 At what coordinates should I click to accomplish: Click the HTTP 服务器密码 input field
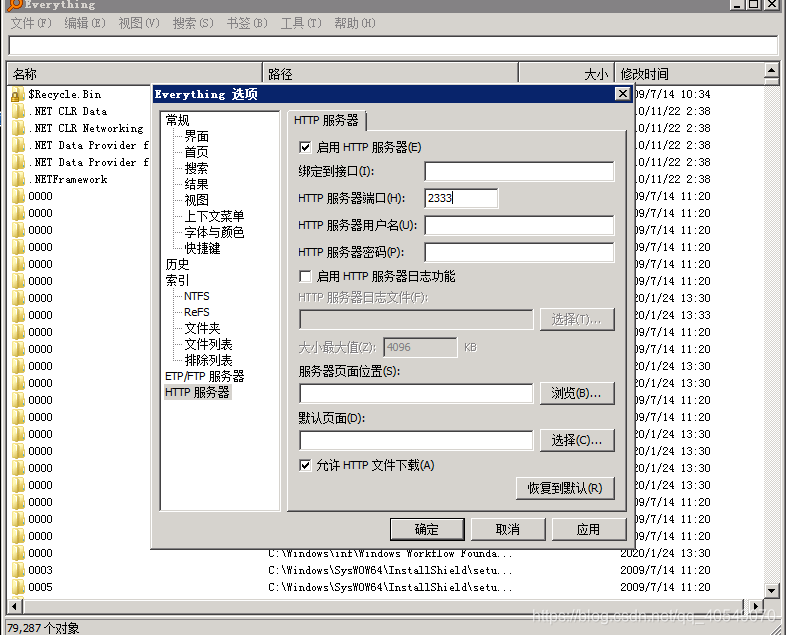pyautogui.click(x=519, y=252)
